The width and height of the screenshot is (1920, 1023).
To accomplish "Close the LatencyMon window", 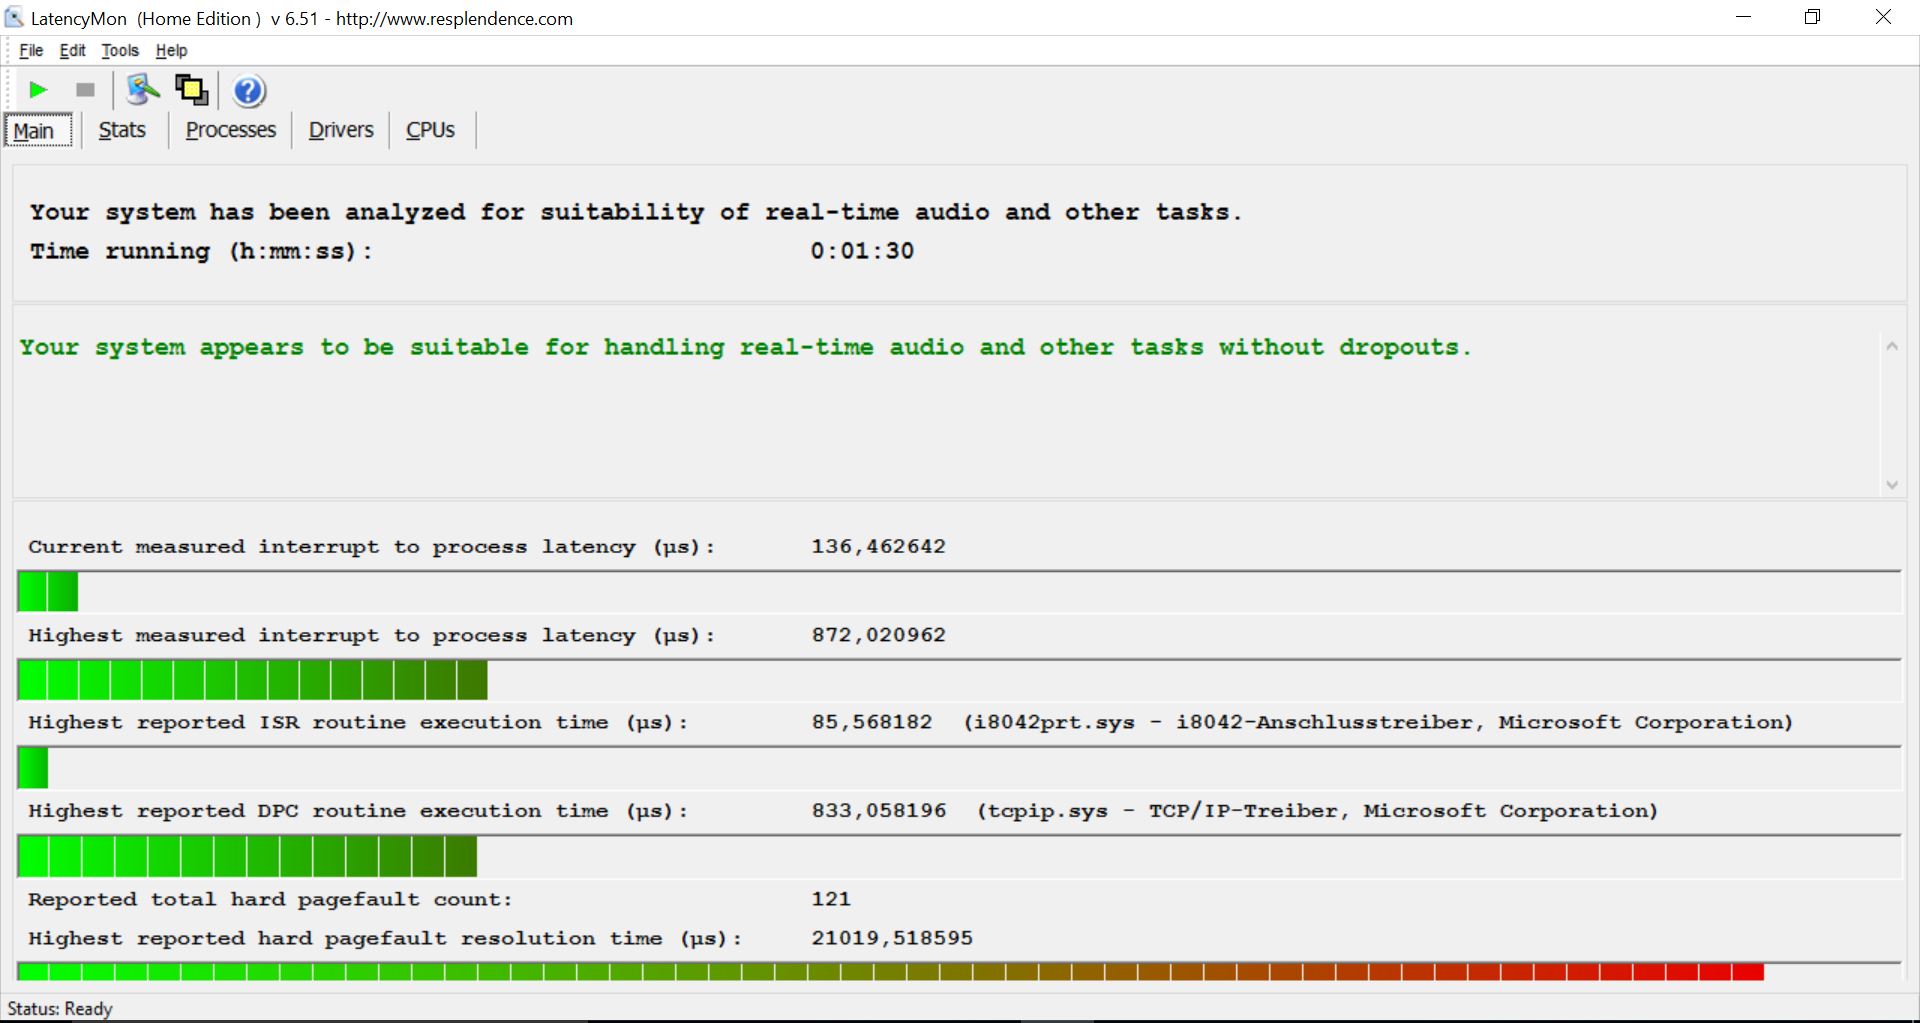I will [1883, 17].
